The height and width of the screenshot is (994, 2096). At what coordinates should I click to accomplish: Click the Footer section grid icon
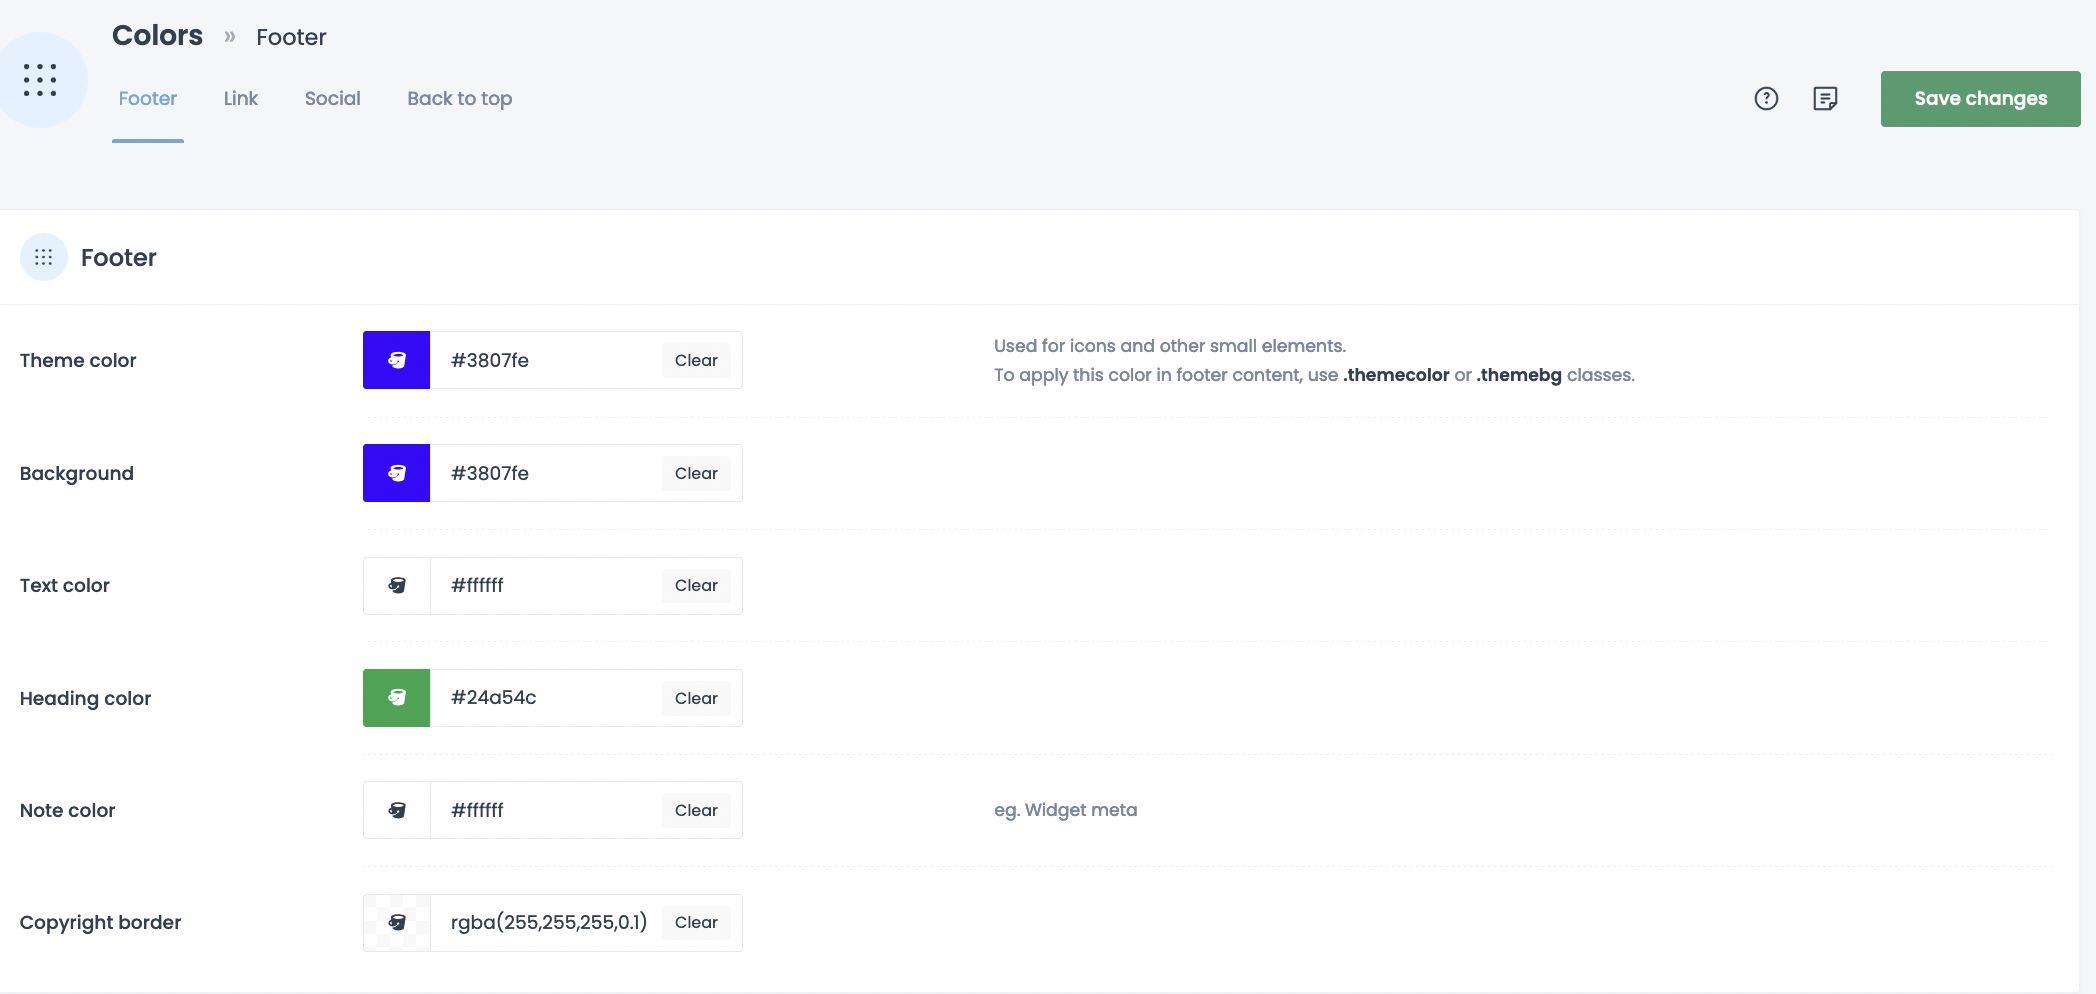[x=44, y=257]
